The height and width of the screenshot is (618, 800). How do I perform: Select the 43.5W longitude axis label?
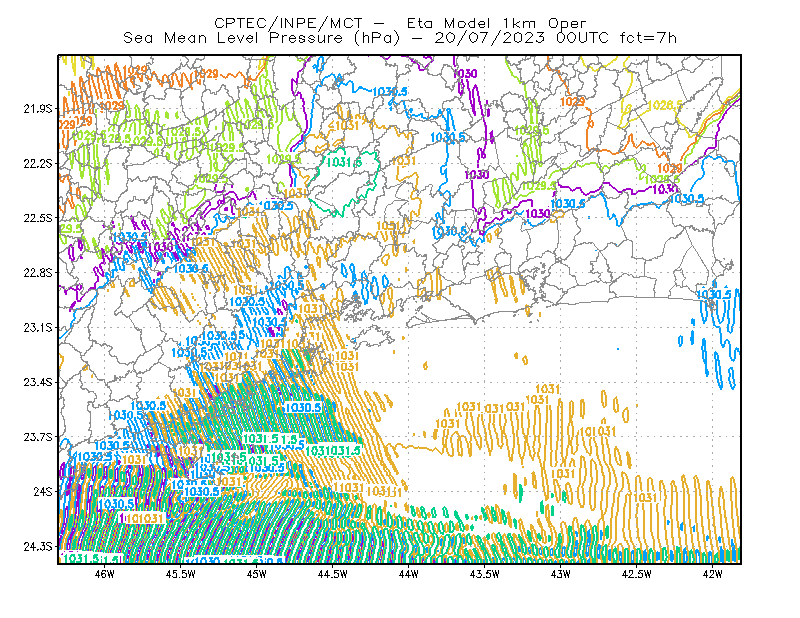click(485, 574)
